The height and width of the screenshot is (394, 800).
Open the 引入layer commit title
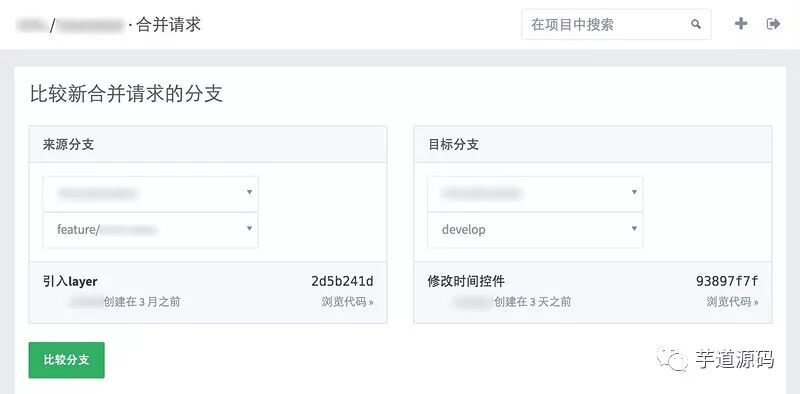click(70, 281)
